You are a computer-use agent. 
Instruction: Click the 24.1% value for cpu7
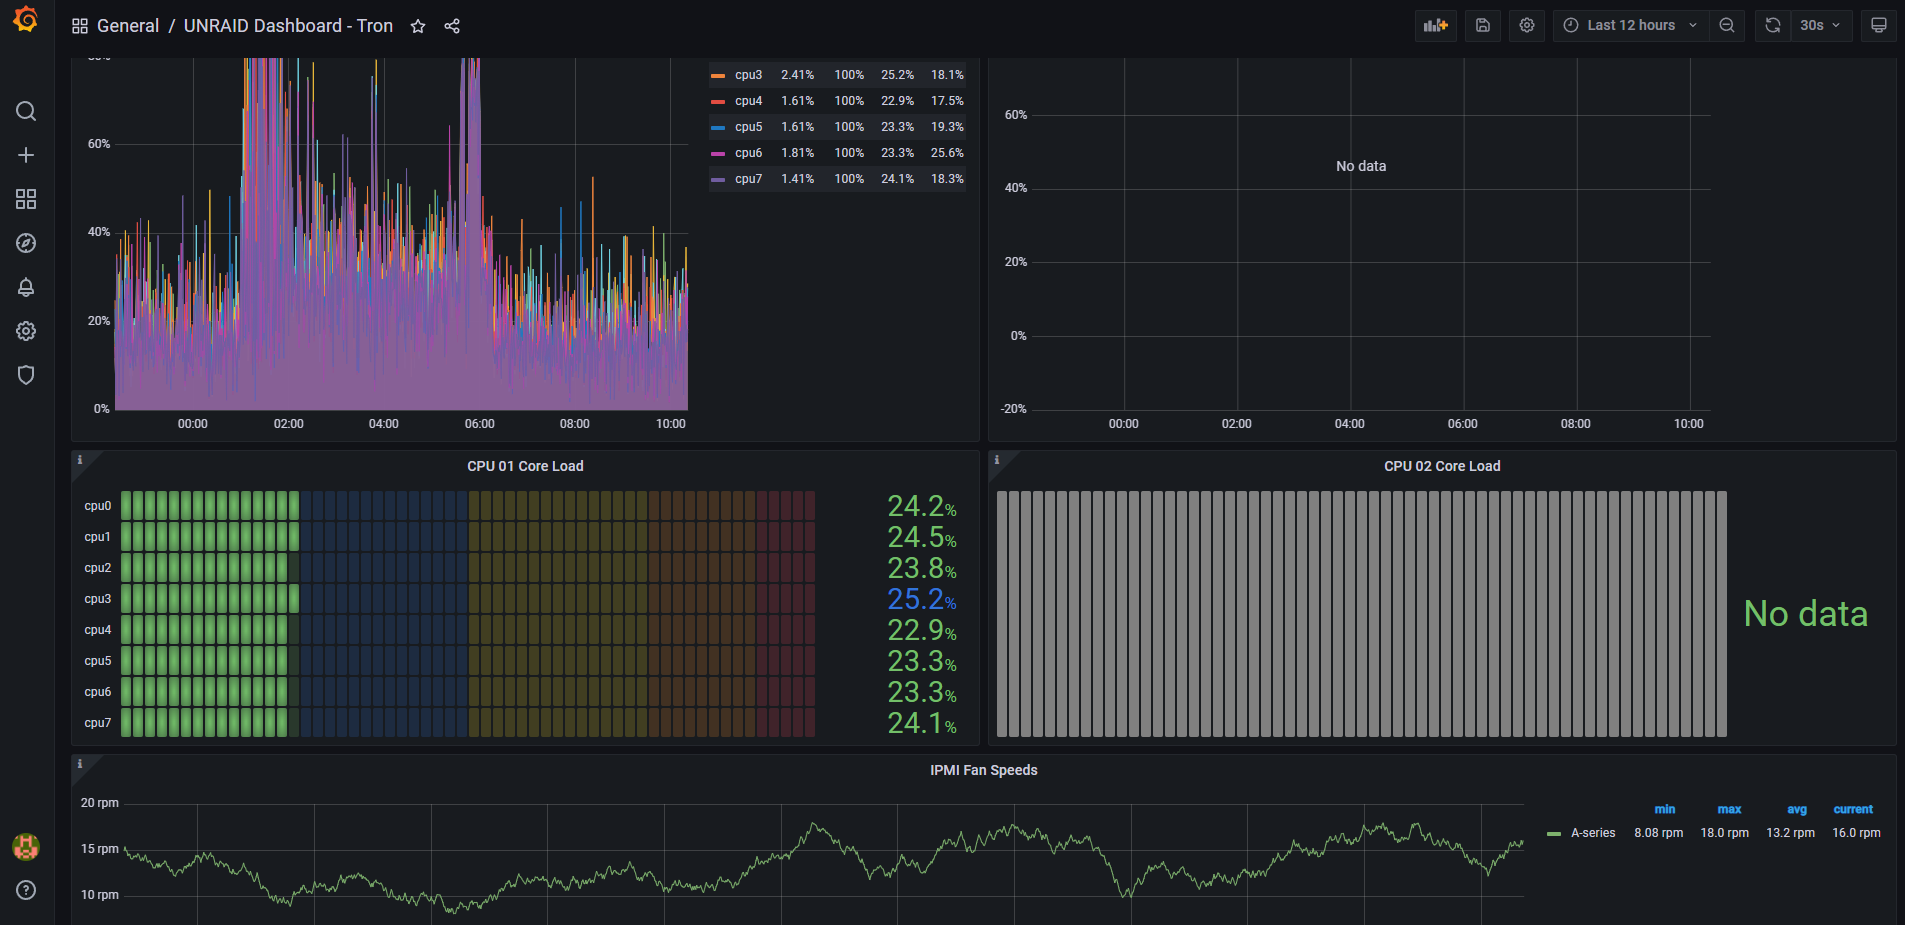[922, 723]
